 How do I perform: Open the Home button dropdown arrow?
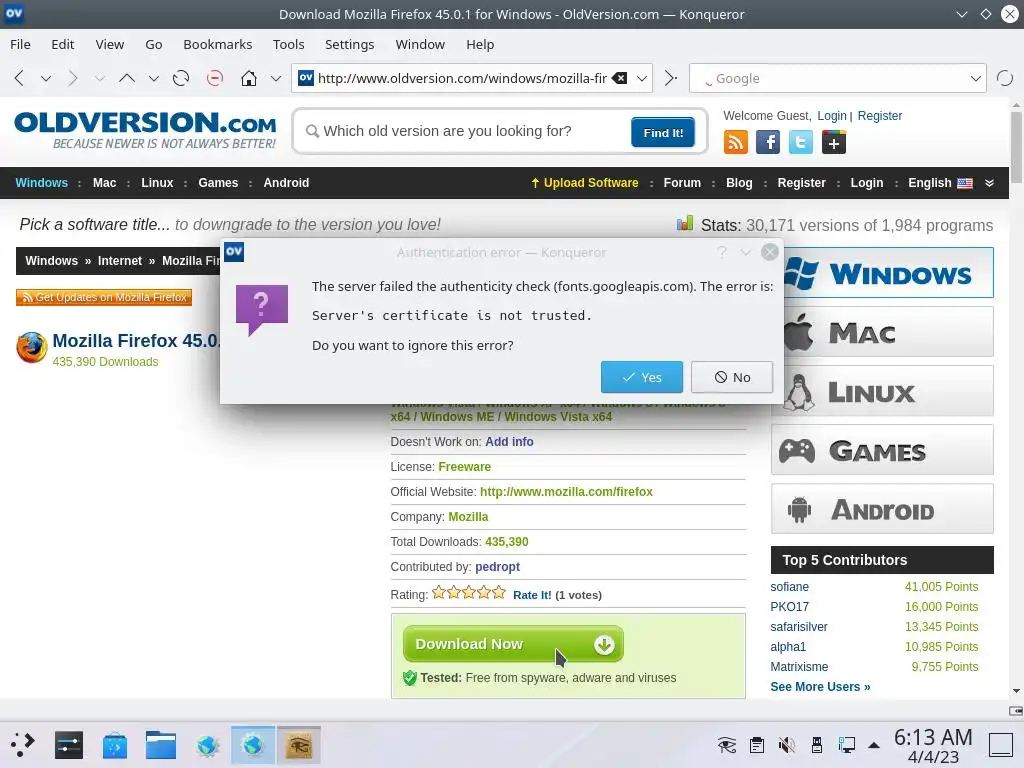(276, 79)
